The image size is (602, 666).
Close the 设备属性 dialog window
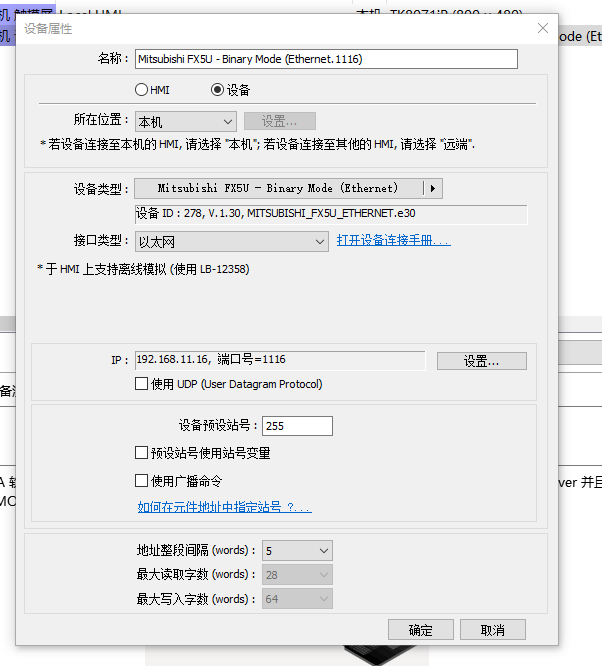click(x=542, y=29)
